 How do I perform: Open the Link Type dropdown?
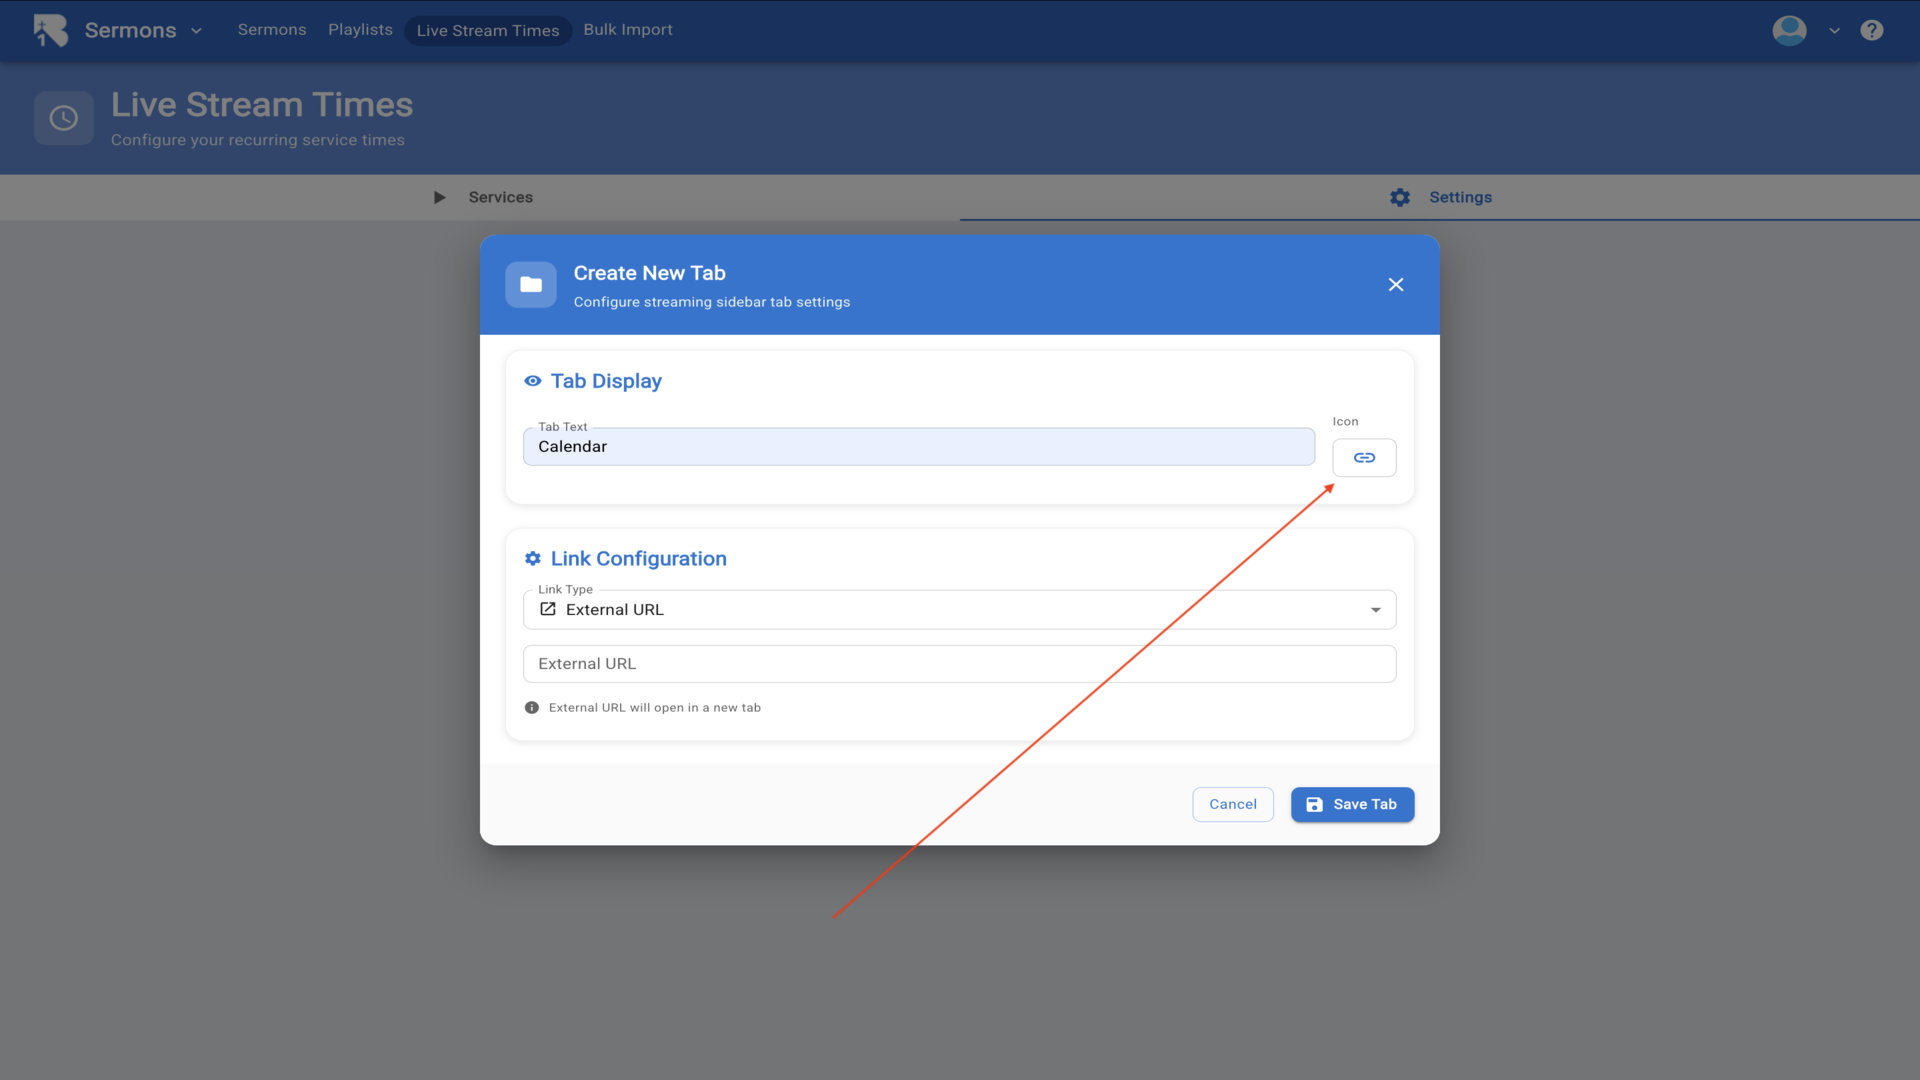tap(959, 610)
